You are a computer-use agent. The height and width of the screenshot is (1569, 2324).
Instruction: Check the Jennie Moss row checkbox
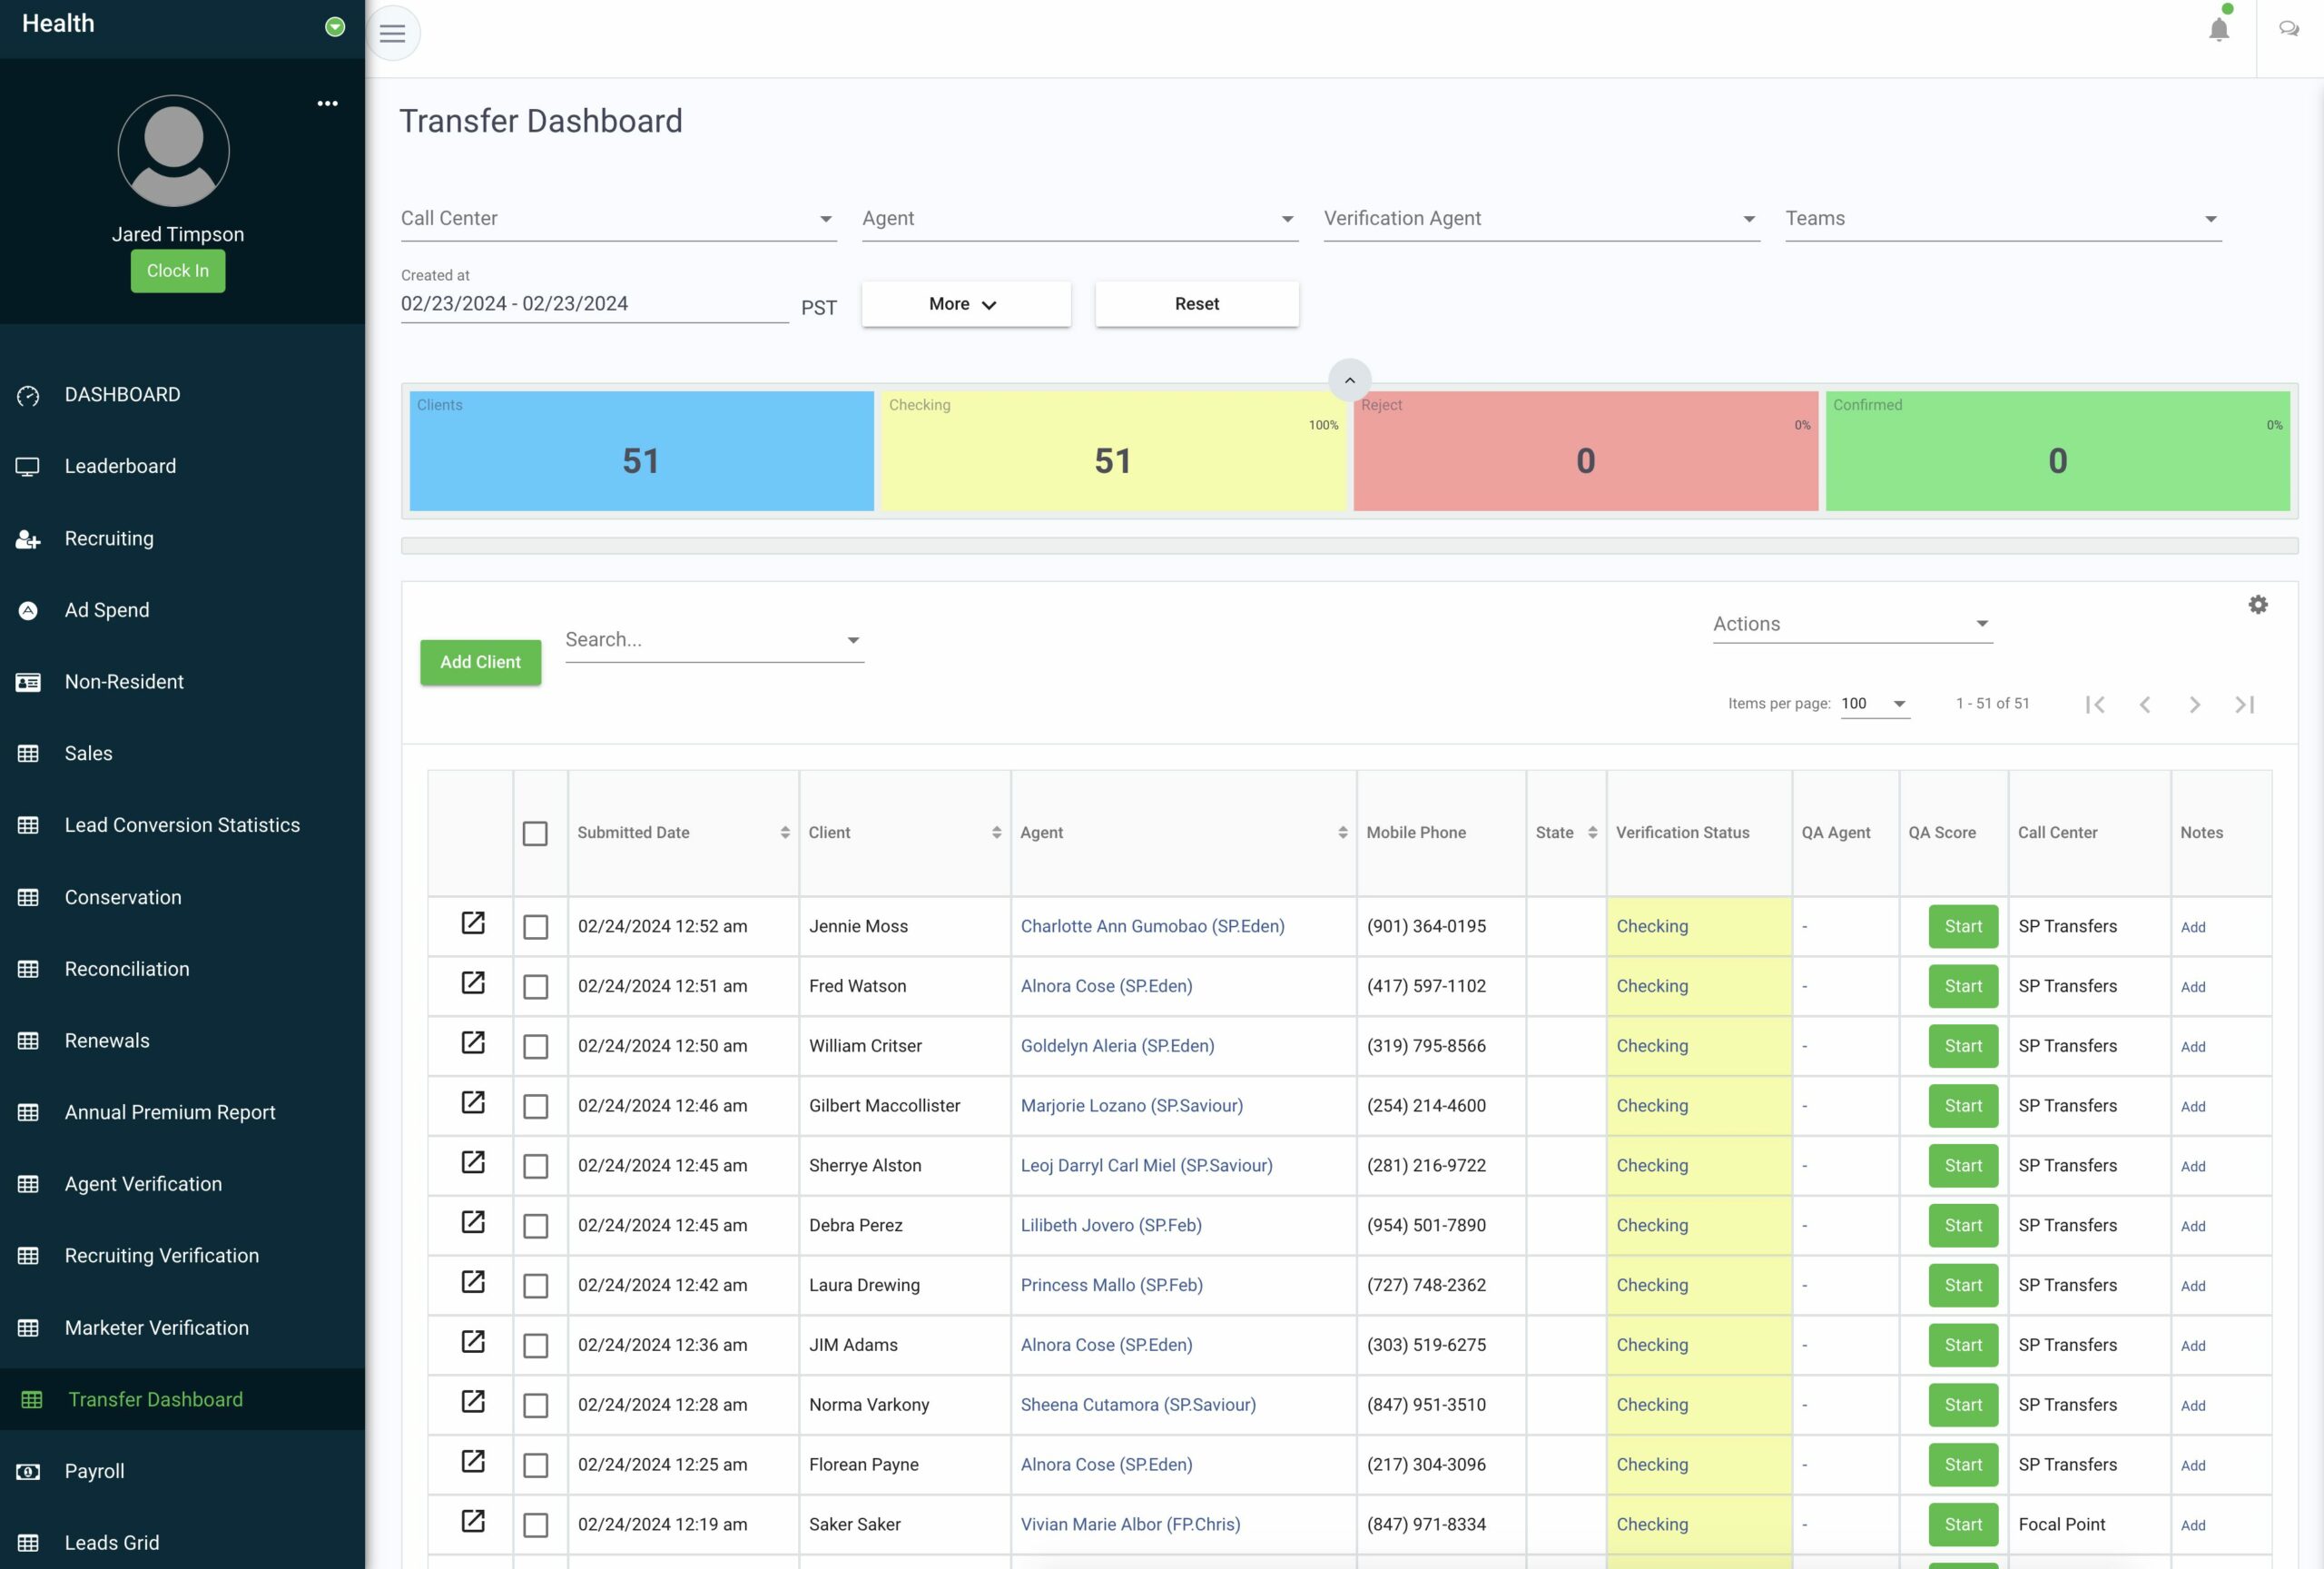pyautogui.click(x=535, y=927)
